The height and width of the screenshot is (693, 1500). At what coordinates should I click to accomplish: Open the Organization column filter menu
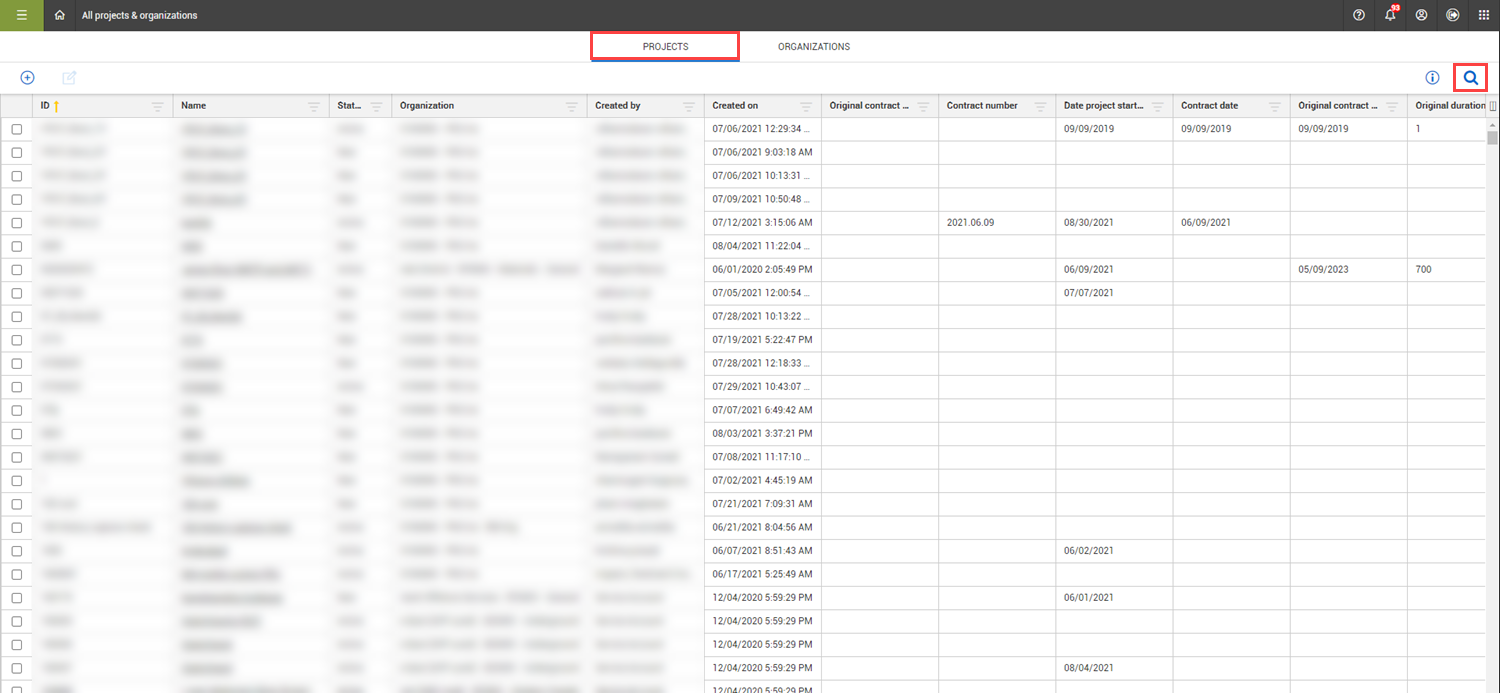(x=571, y=106)
